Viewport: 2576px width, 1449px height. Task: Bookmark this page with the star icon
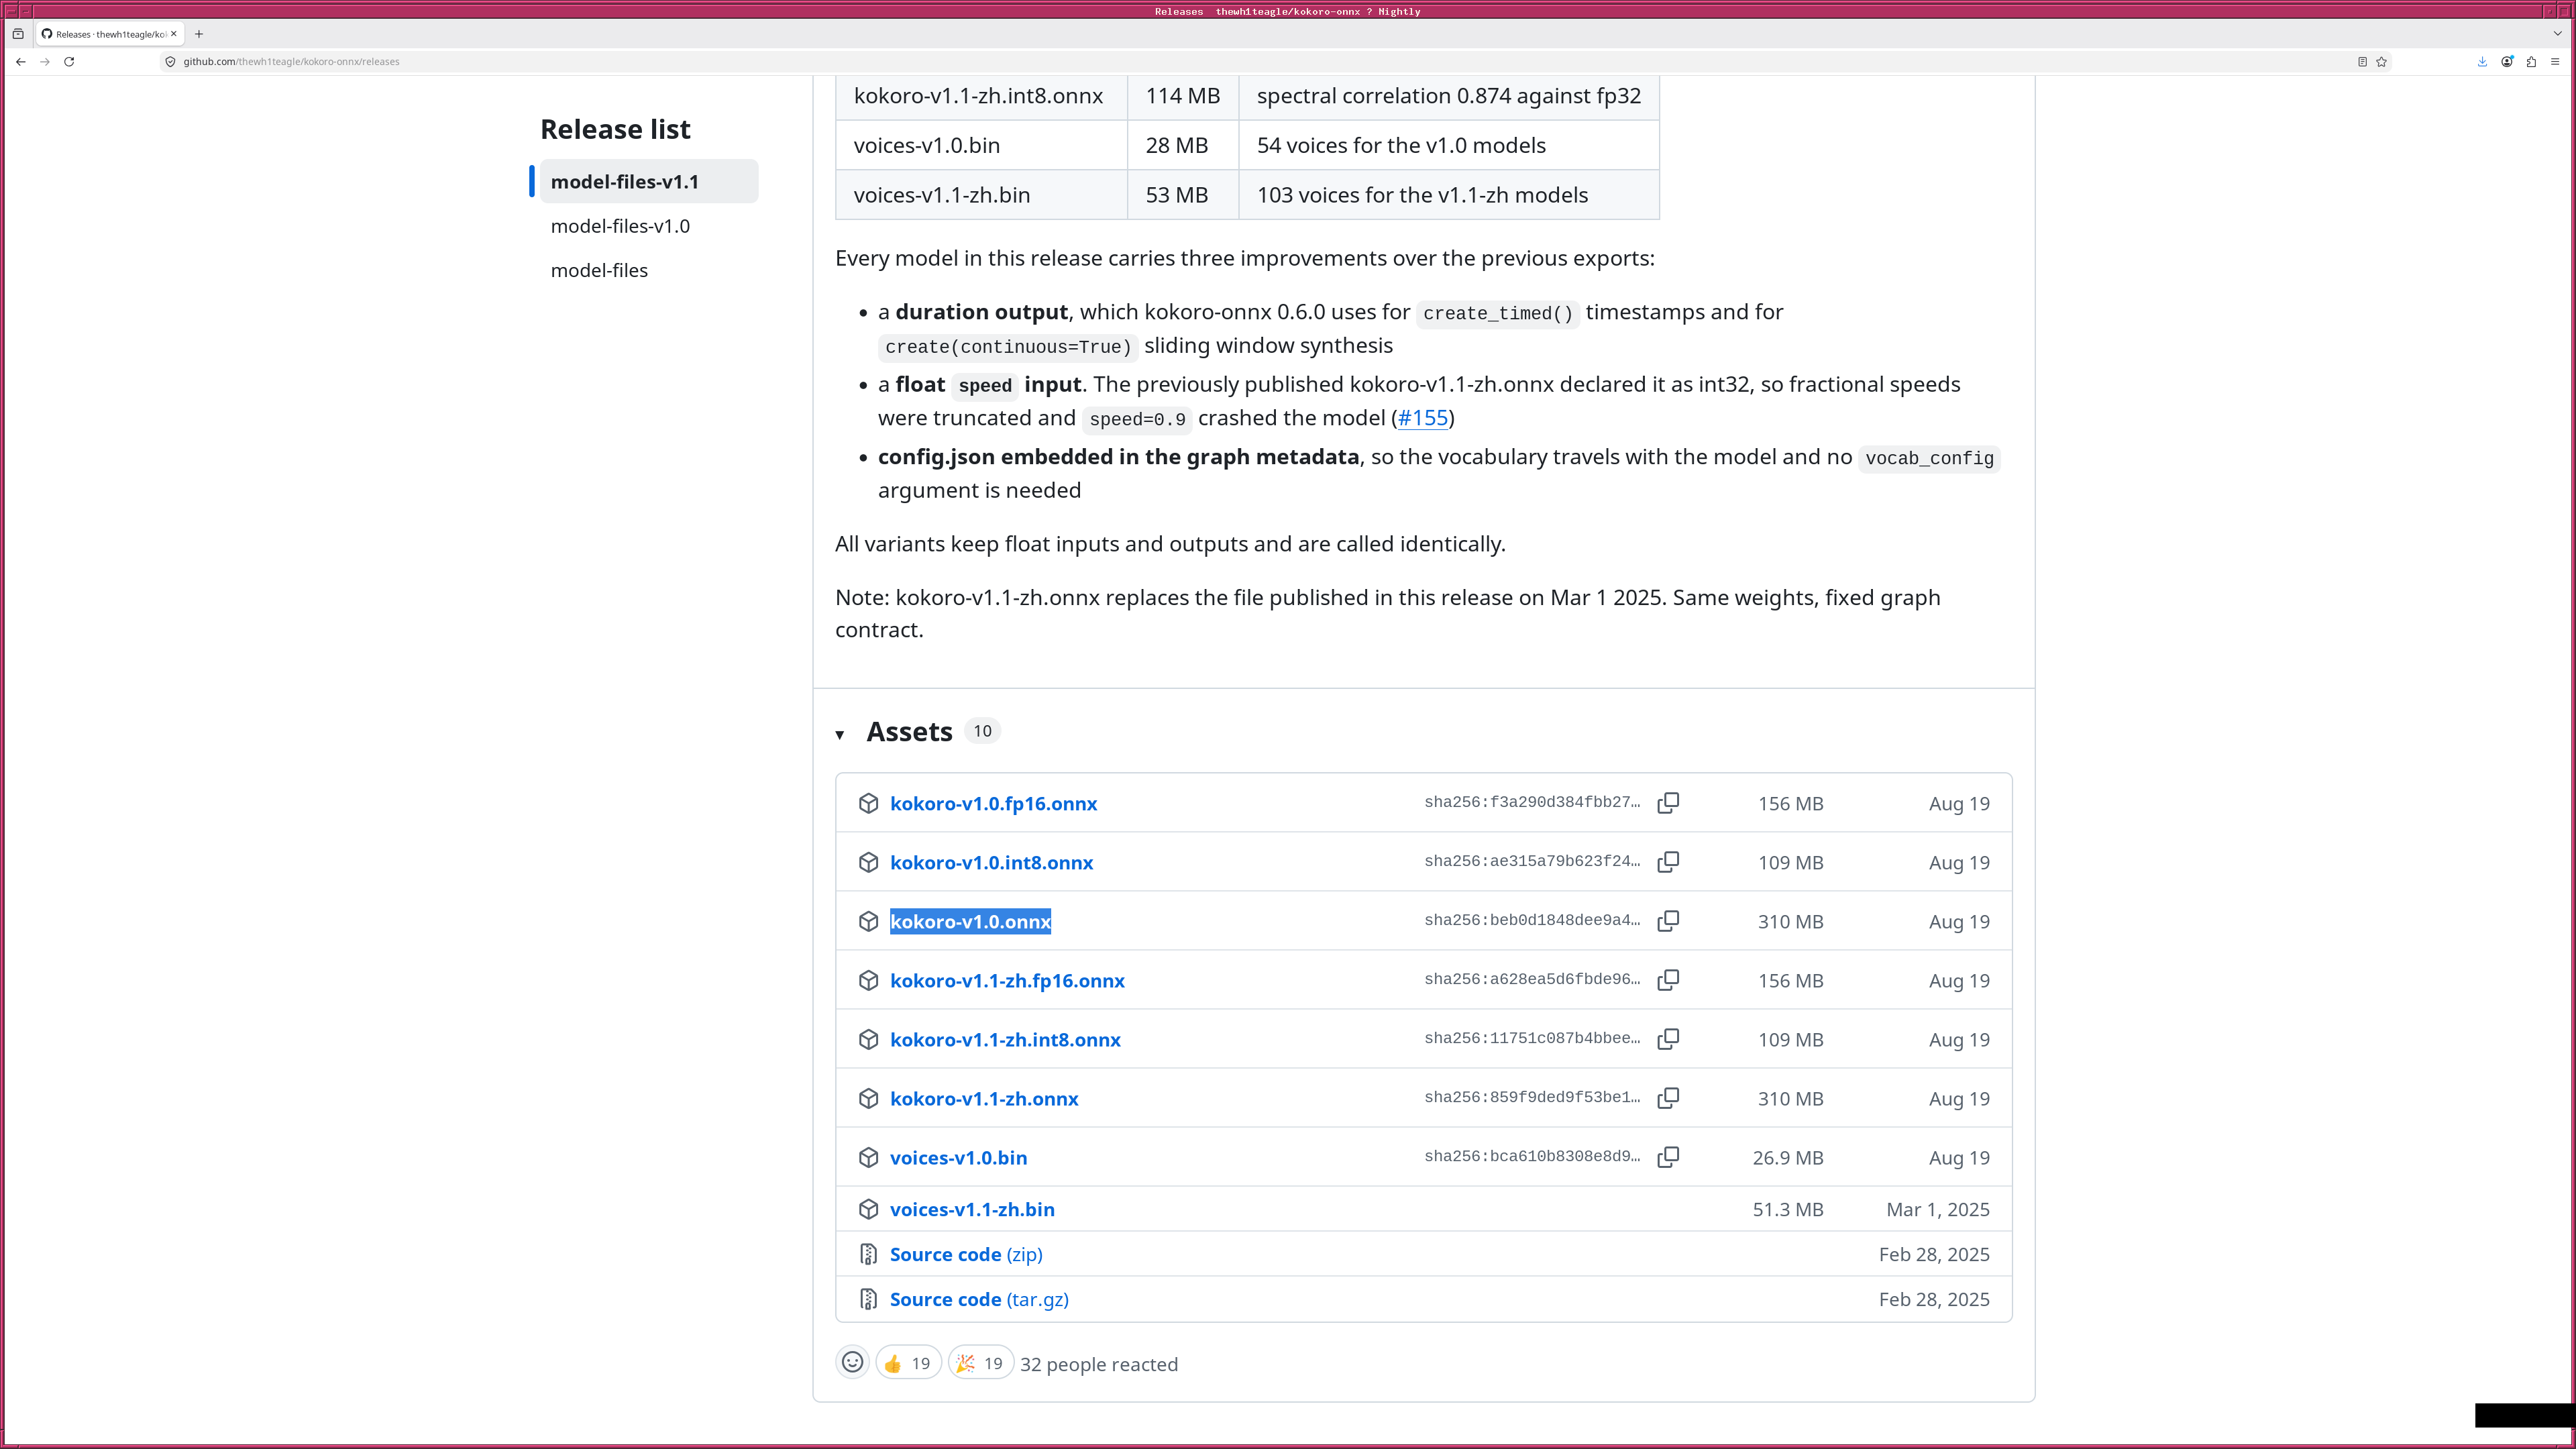click(2382, 62)
